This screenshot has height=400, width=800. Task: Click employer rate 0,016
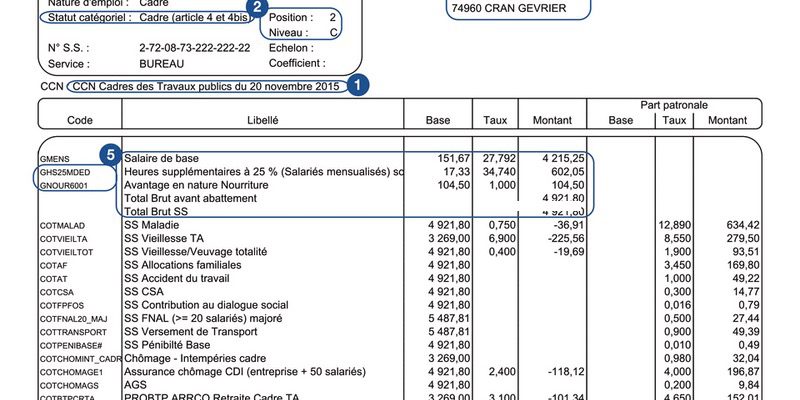(677, 305)
